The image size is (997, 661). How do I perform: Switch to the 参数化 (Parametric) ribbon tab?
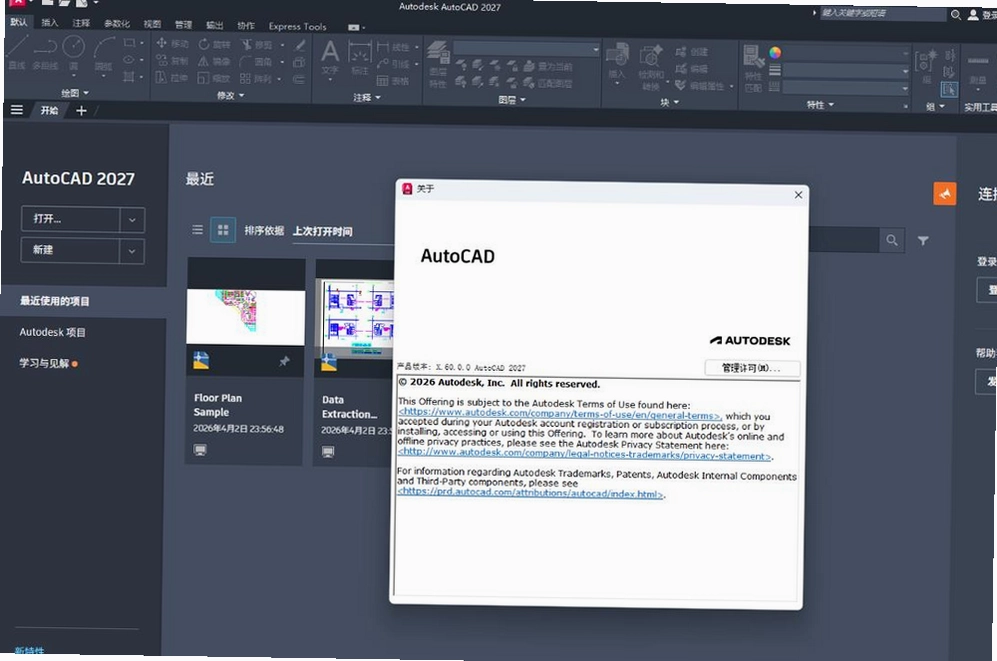click(x=117, y=24)
